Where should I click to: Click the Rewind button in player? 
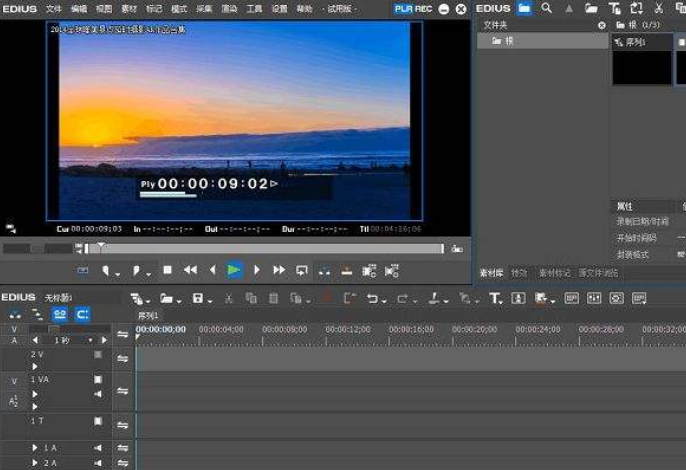pos(189,270)
